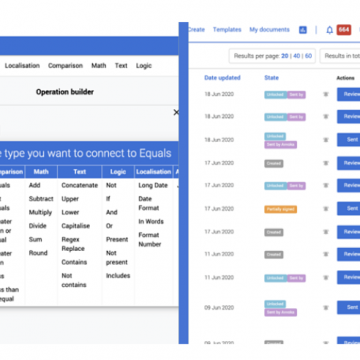
Task: Sort by Date updated column
Action: click(x=222, y=78)
